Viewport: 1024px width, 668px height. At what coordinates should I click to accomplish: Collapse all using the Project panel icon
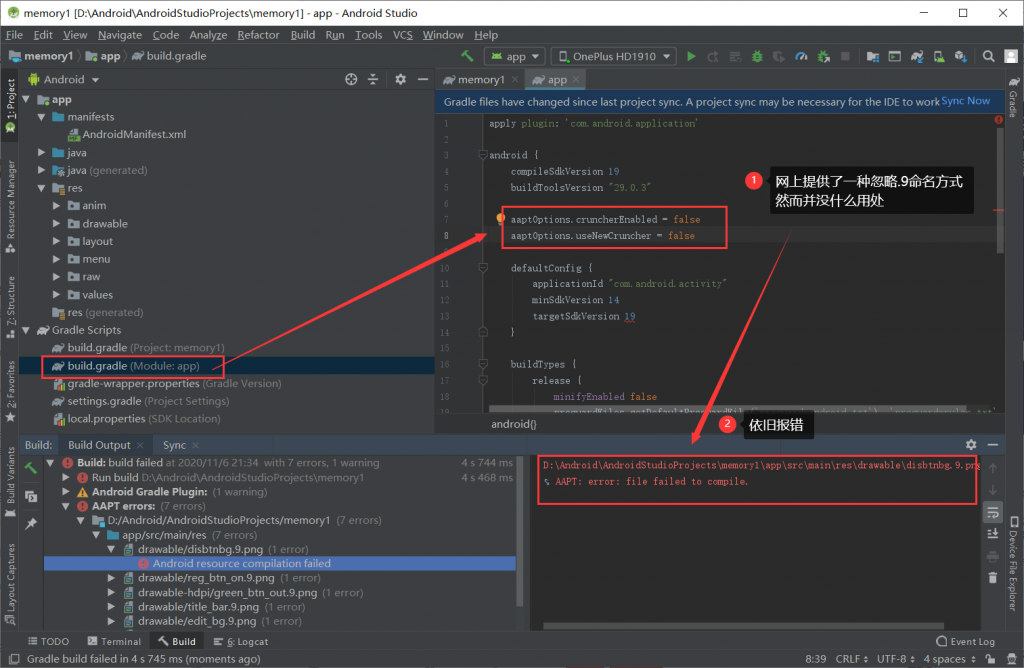click(373, 79)
